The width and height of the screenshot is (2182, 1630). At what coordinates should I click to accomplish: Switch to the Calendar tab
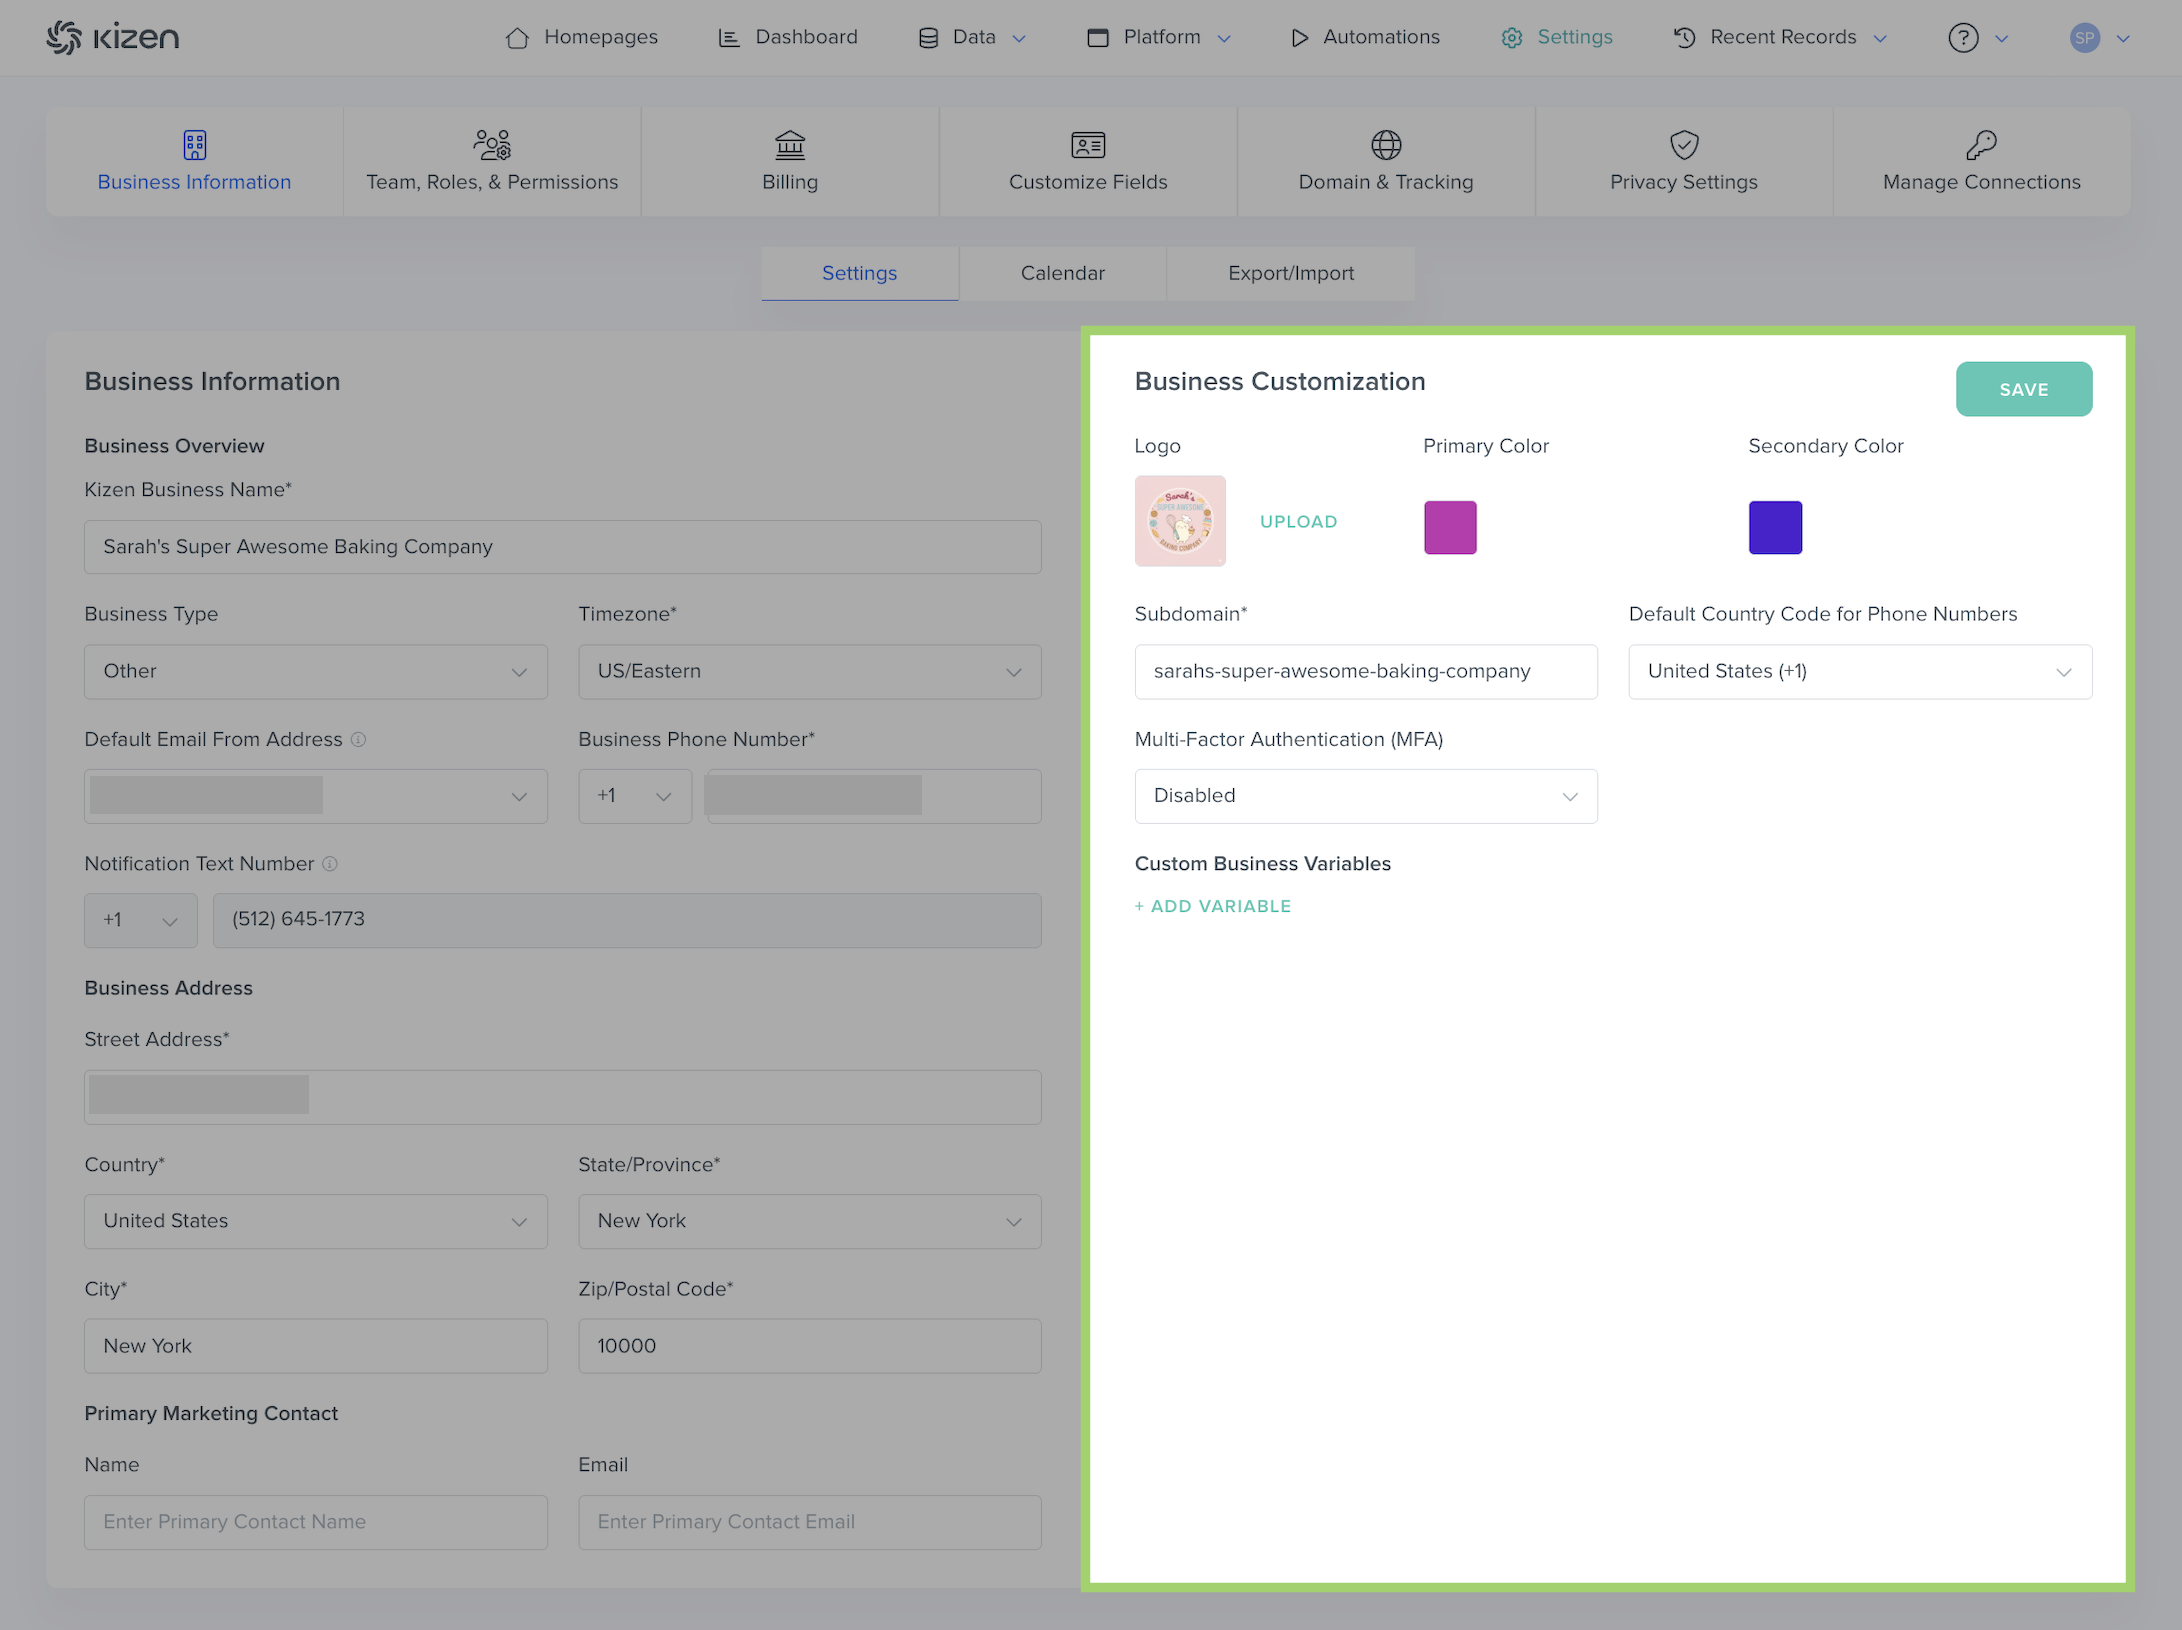point(1062,273)
